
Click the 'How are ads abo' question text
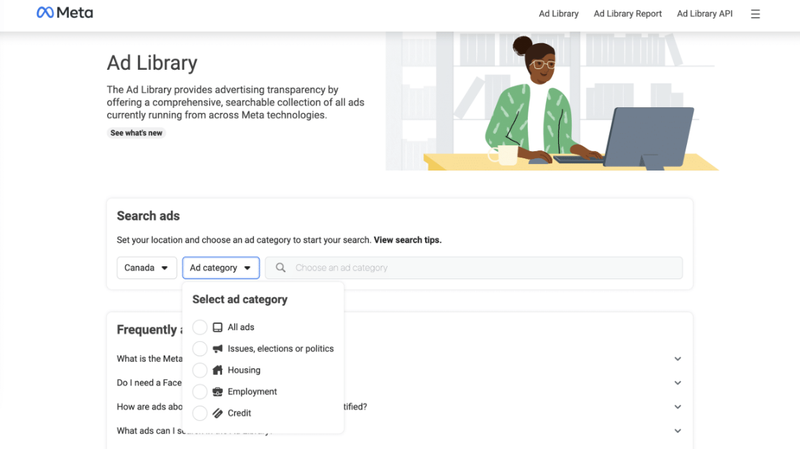149,407
